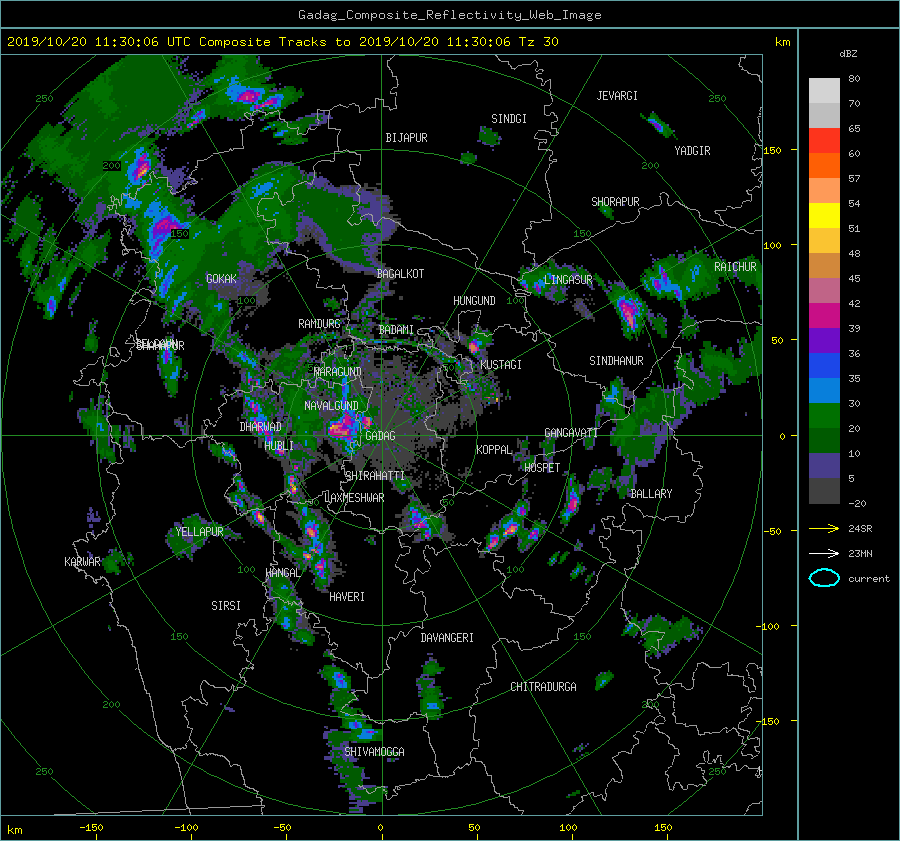Screen dimensions: 900x841
Task: Click the YADGIR city label
Action: point(692,151)
